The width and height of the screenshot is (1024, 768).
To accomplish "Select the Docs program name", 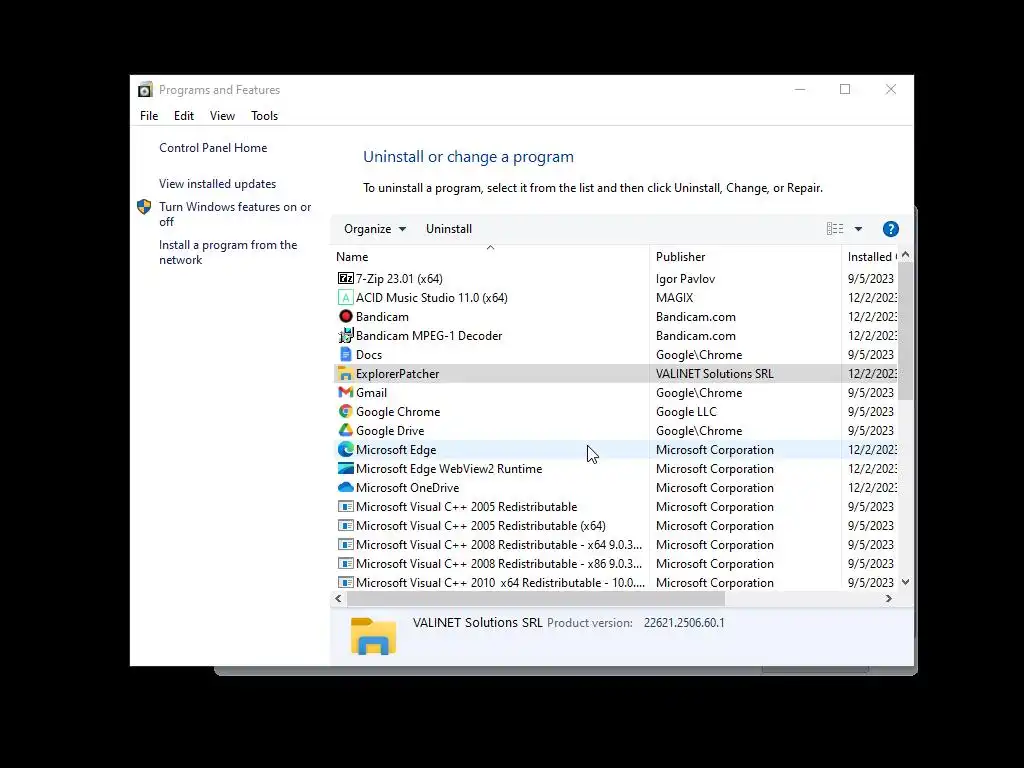I will [368, 354].
